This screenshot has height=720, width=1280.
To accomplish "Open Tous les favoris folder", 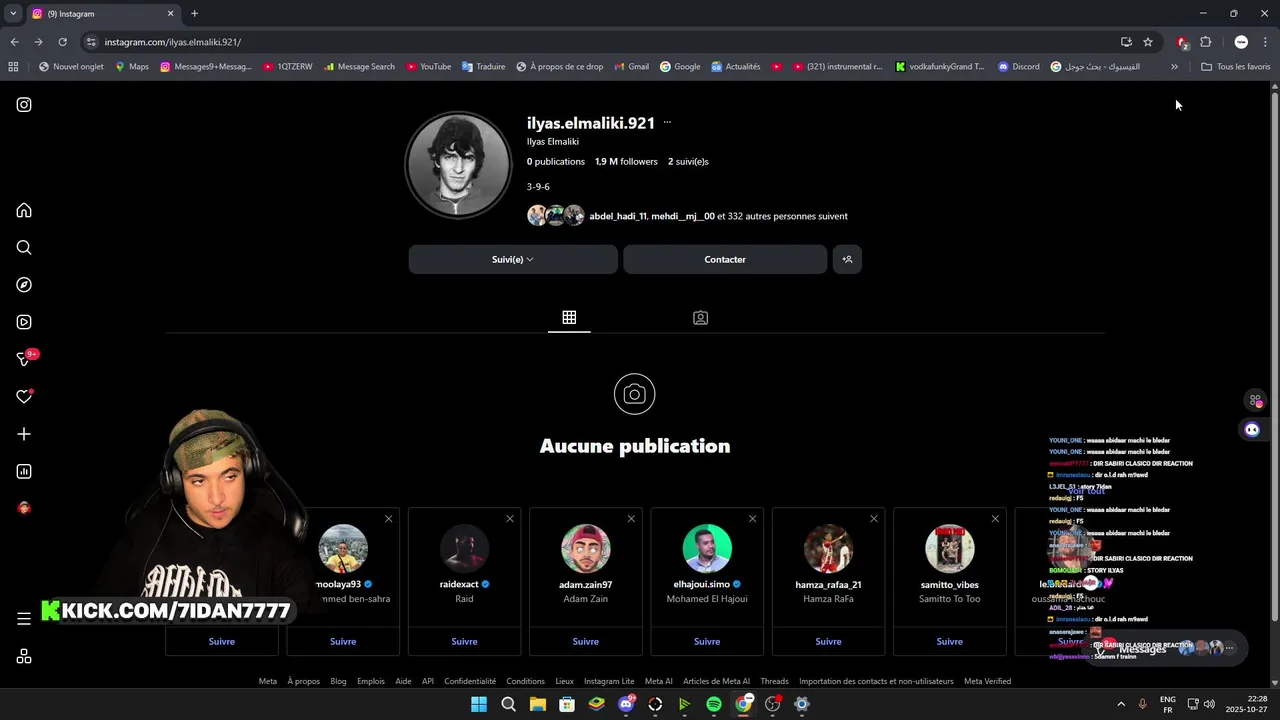I will 1236,67.
